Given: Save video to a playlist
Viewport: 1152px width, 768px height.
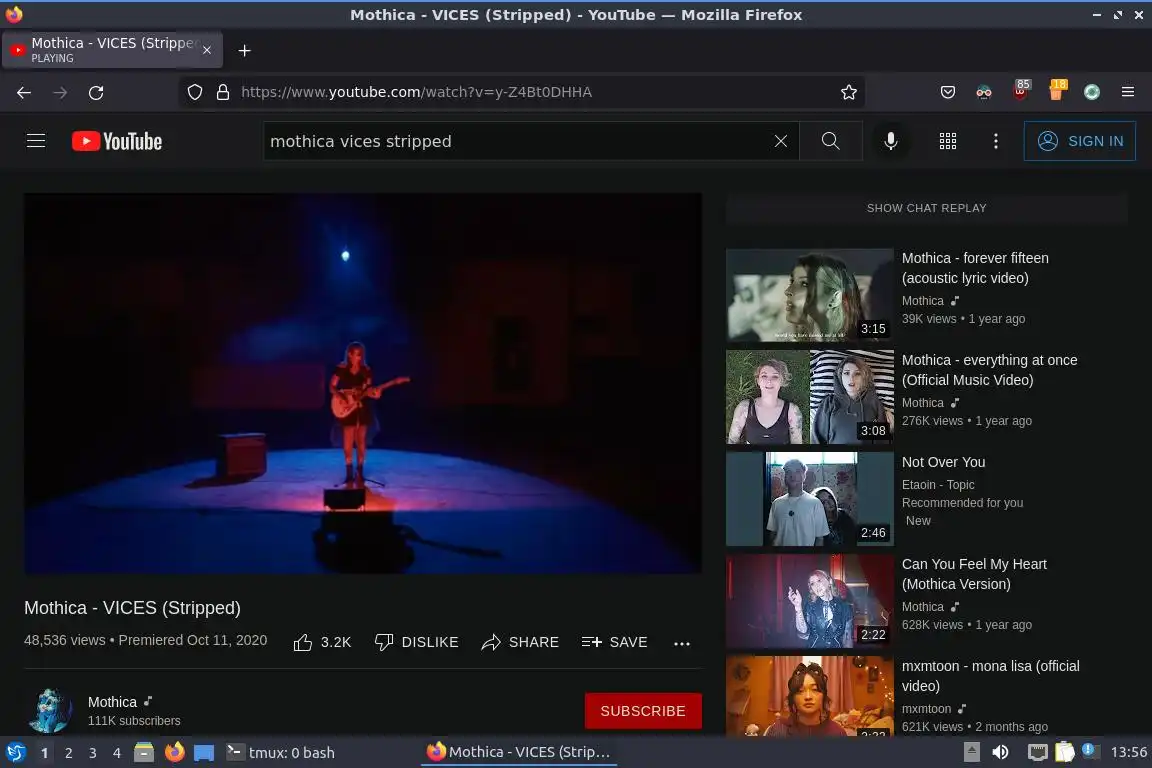Looking at the screenshot, I should [x=614, y=642].
